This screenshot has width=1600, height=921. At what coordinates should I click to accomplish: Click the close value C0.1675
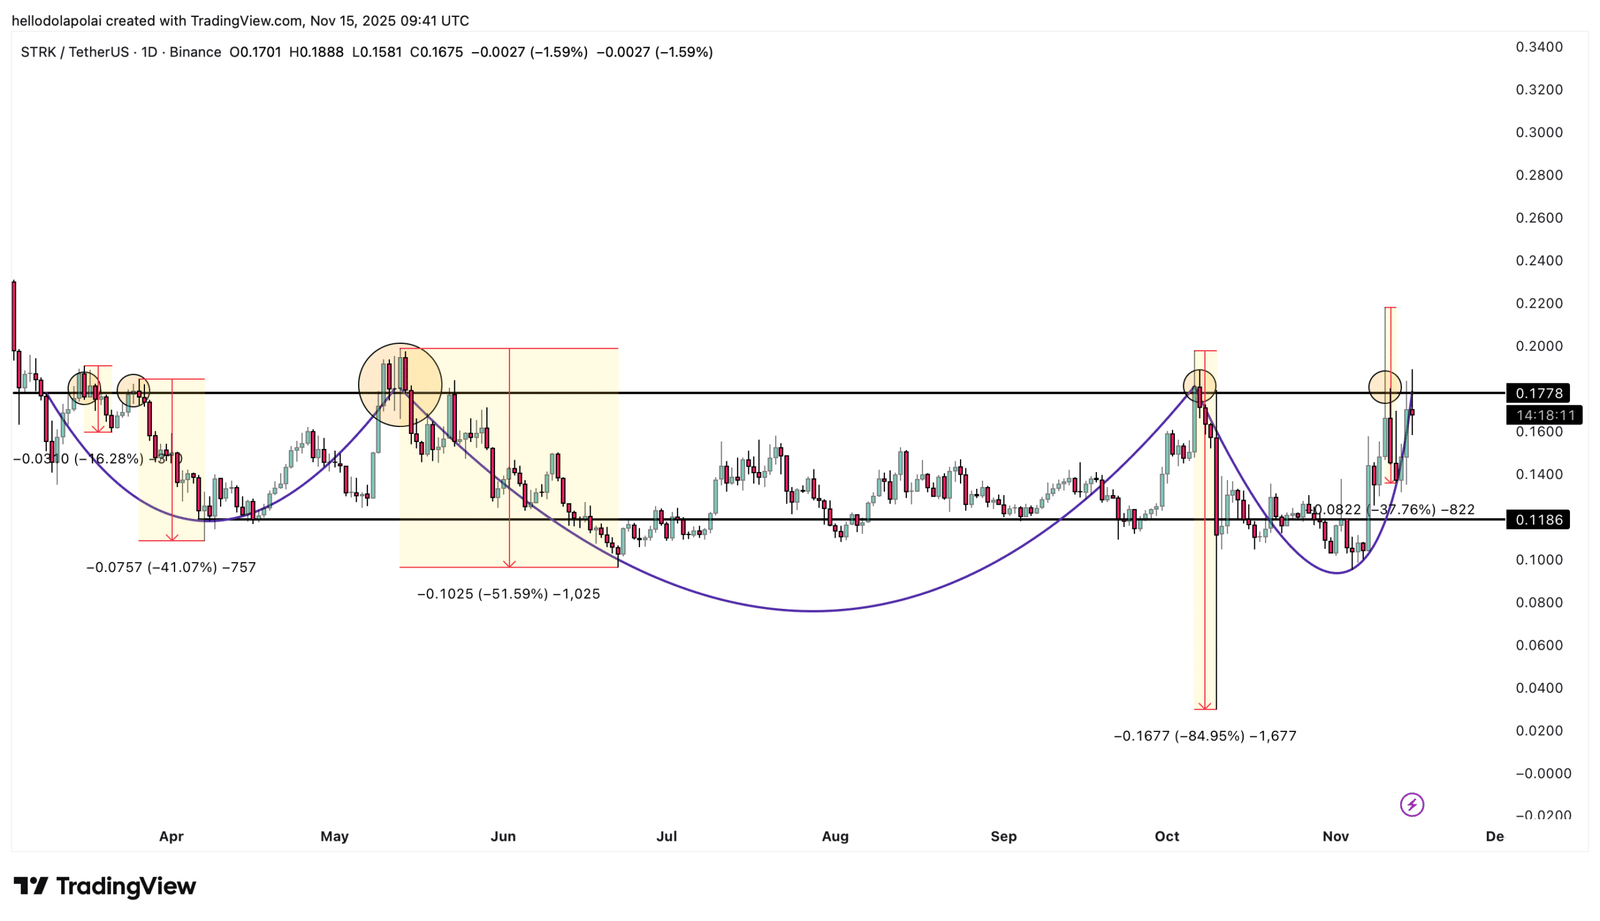(x=436, y=52)
